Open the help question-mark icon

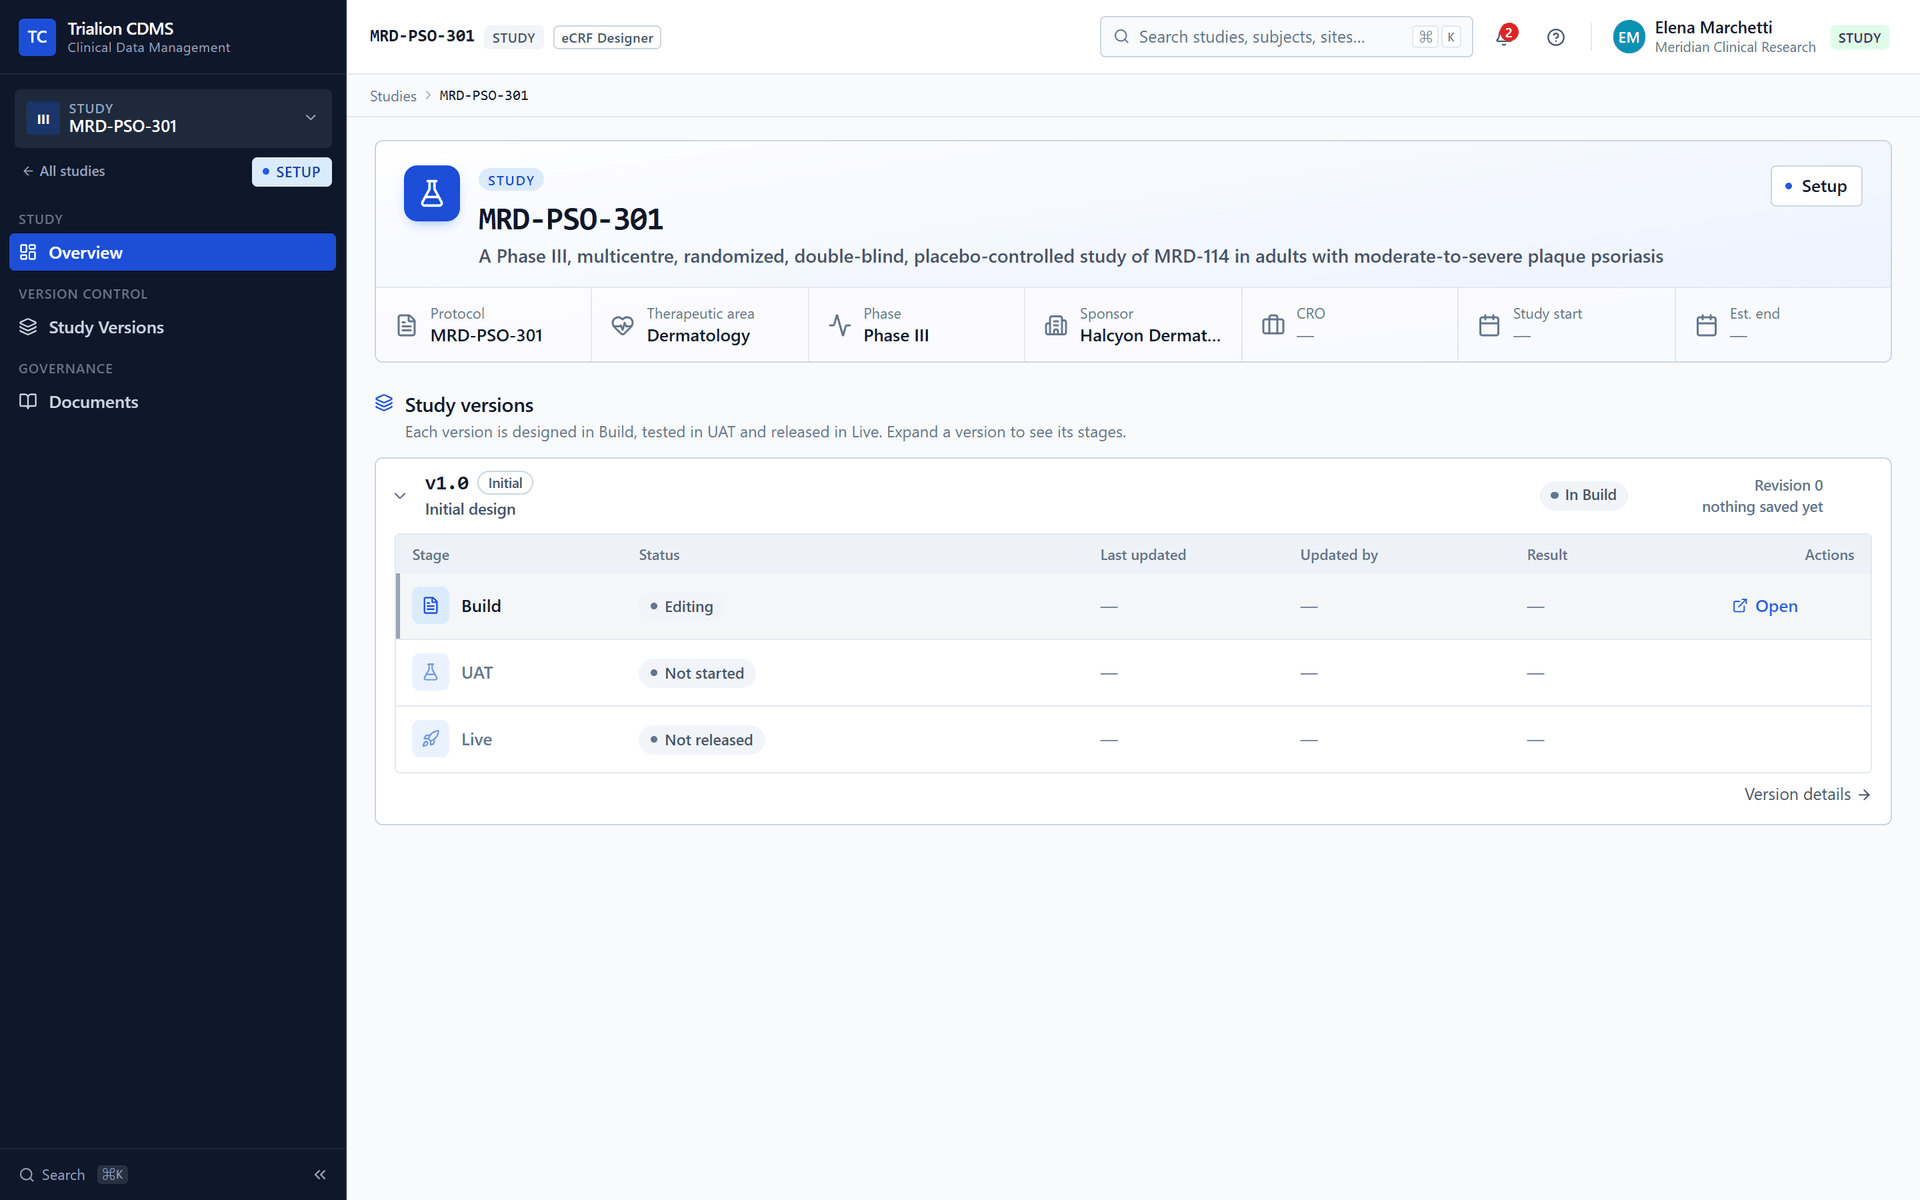[x=1555, y=37]
